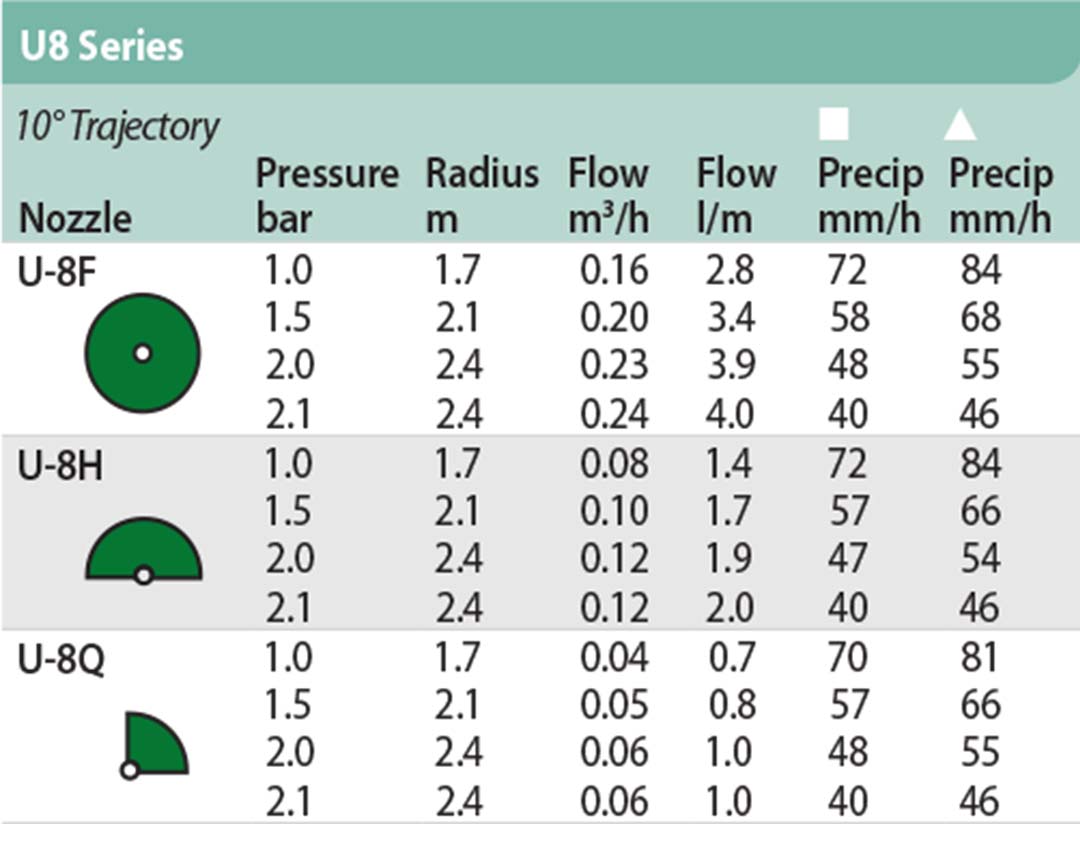Click the Flow m³/h column header
This screenshot has width=1080, height=852.
(x=608, y=196)
